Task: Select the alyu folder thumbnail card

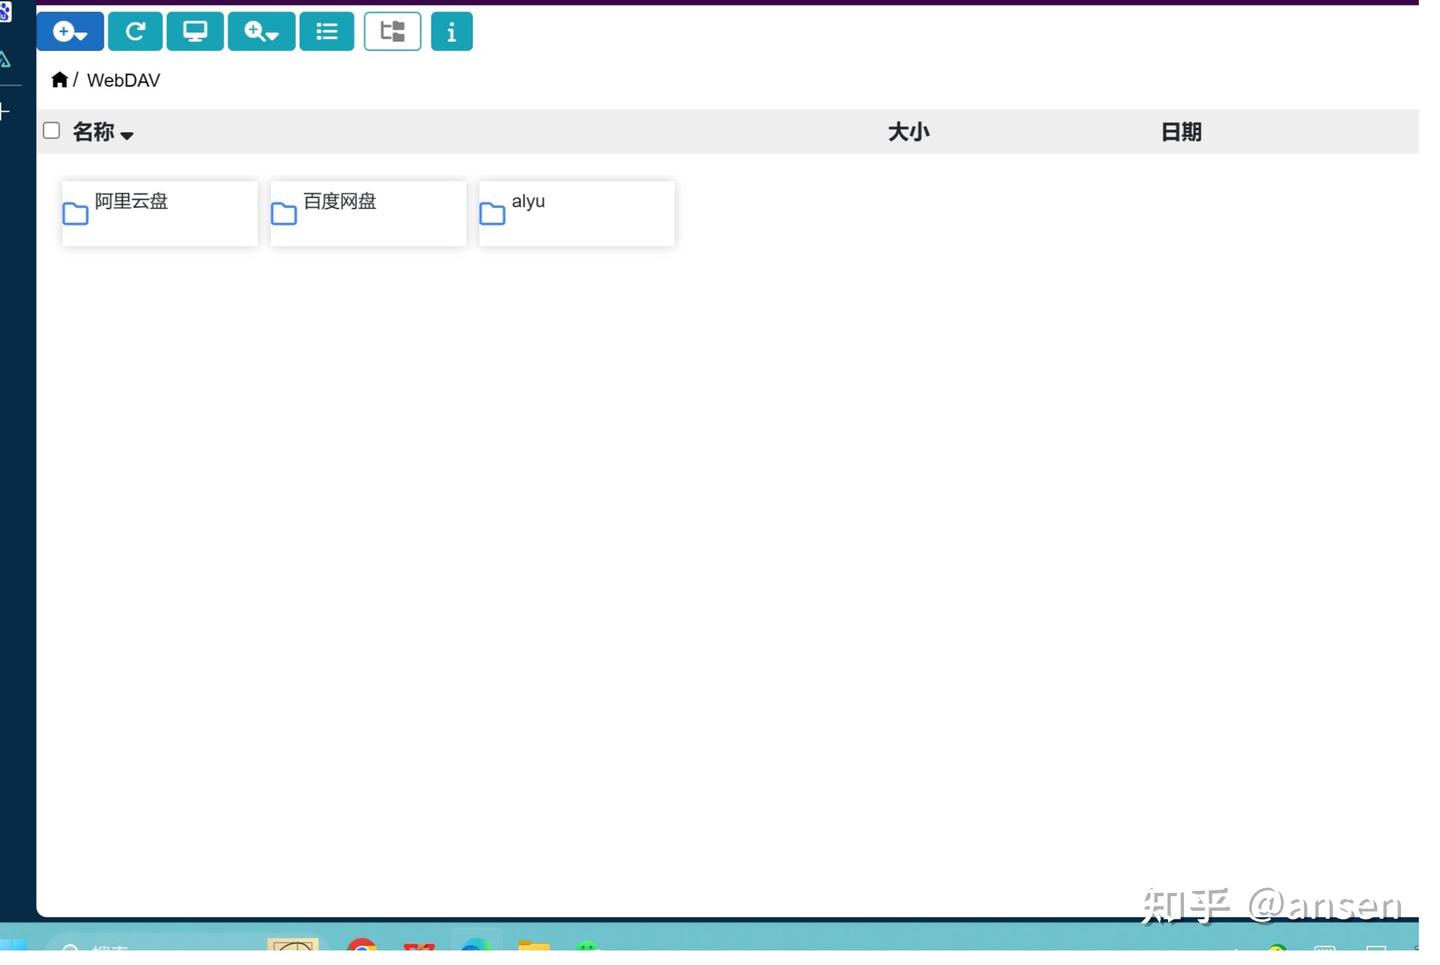Action: coord(576,213)
